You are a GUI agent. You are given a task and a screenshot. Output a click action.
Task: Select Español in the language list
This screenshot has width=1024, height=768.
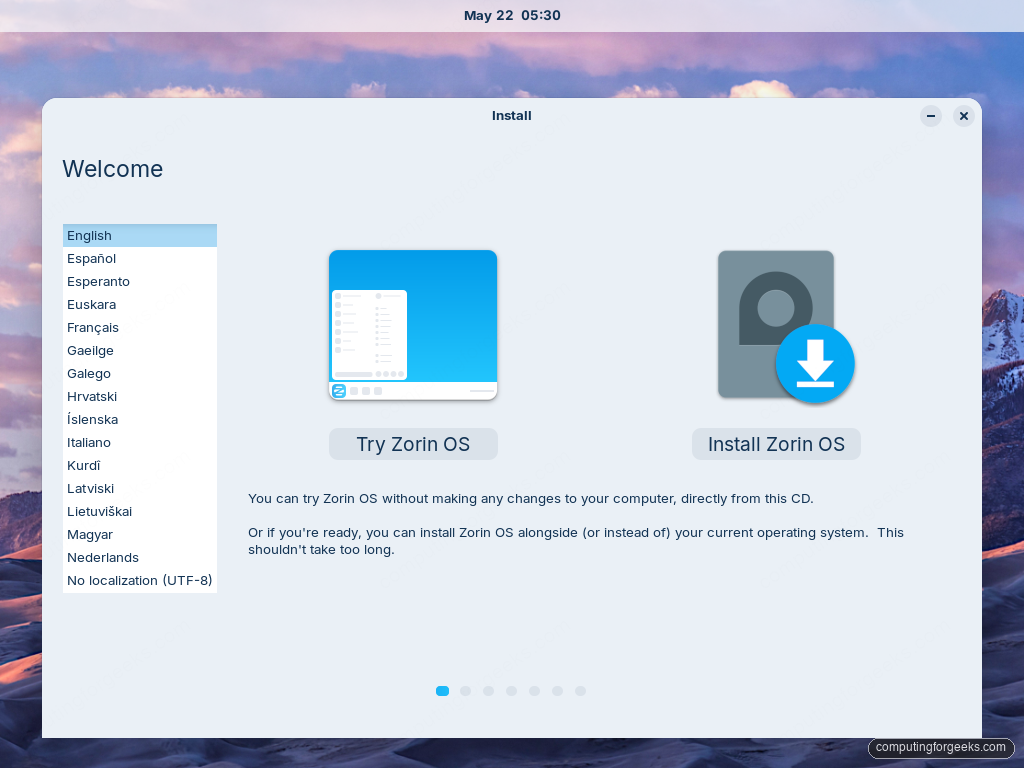click(140, 259)
